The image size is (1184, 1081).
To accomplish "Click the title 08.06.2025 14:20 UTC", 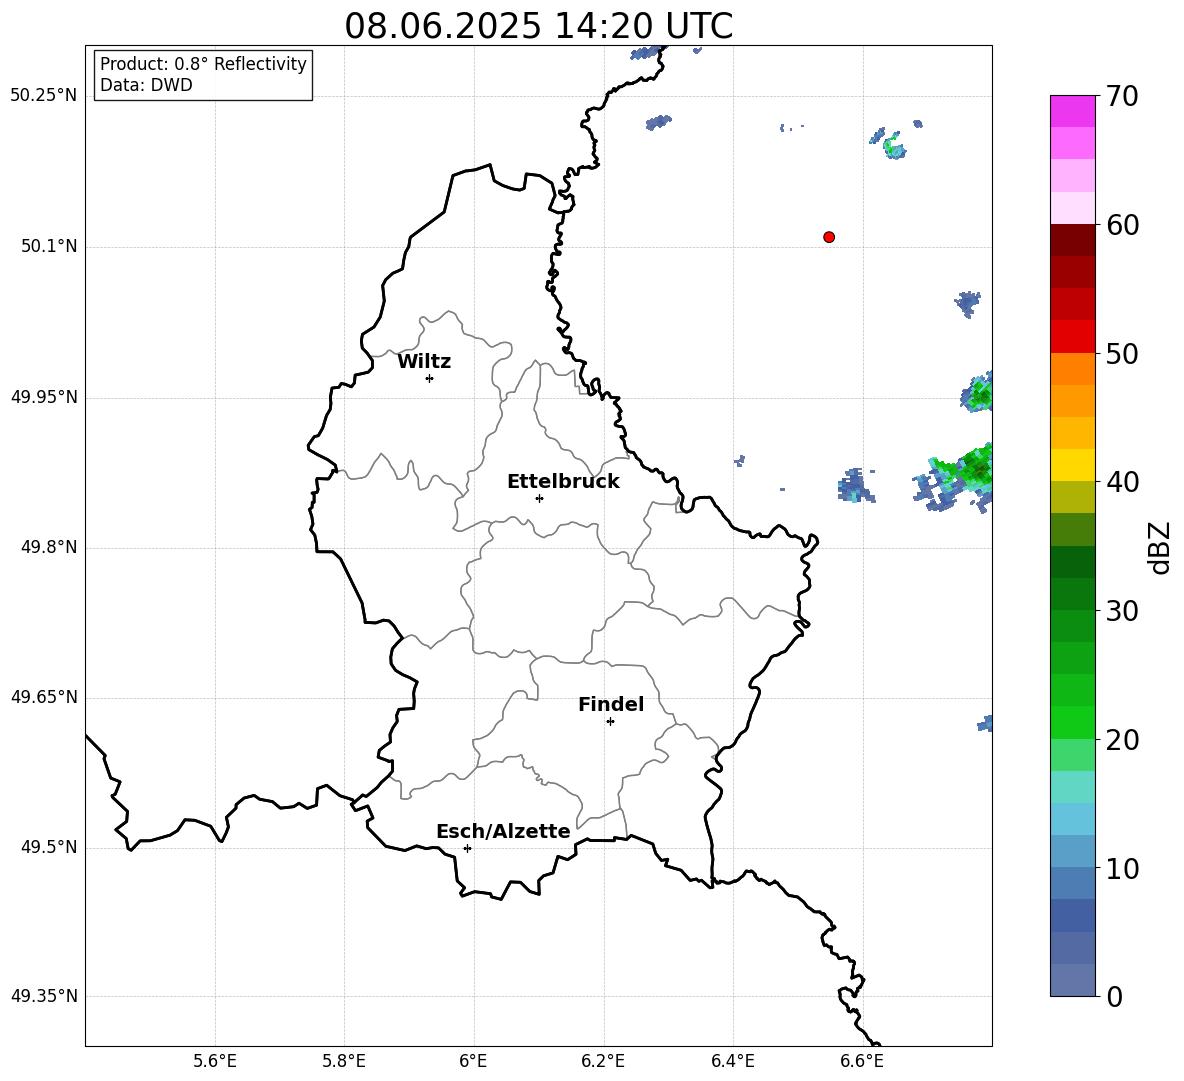I will pos(538,26).
